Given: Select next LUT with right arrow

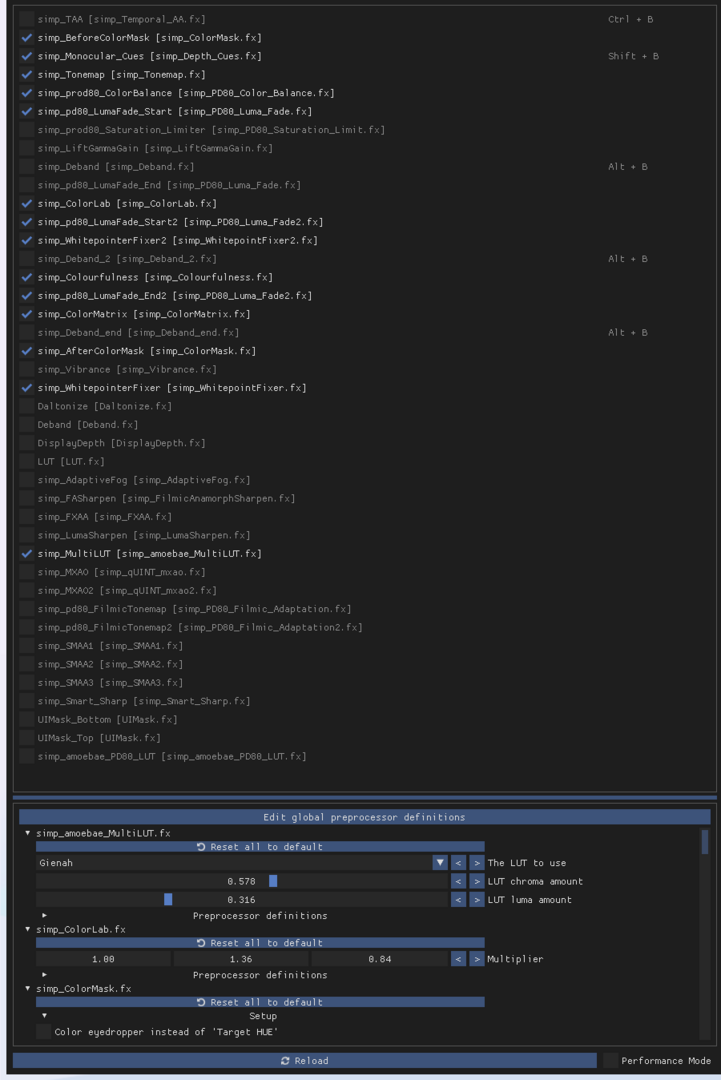Looking at the screenshot, I should (x=477, y=862).
